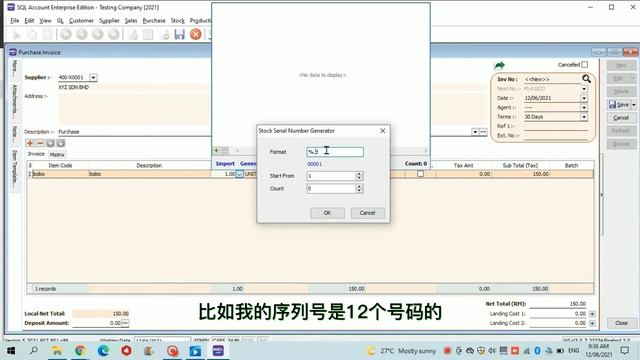The height and width of the screenshot is (360, 640).
Task: Click the Close button at bottom right
Action: point(621,323)
